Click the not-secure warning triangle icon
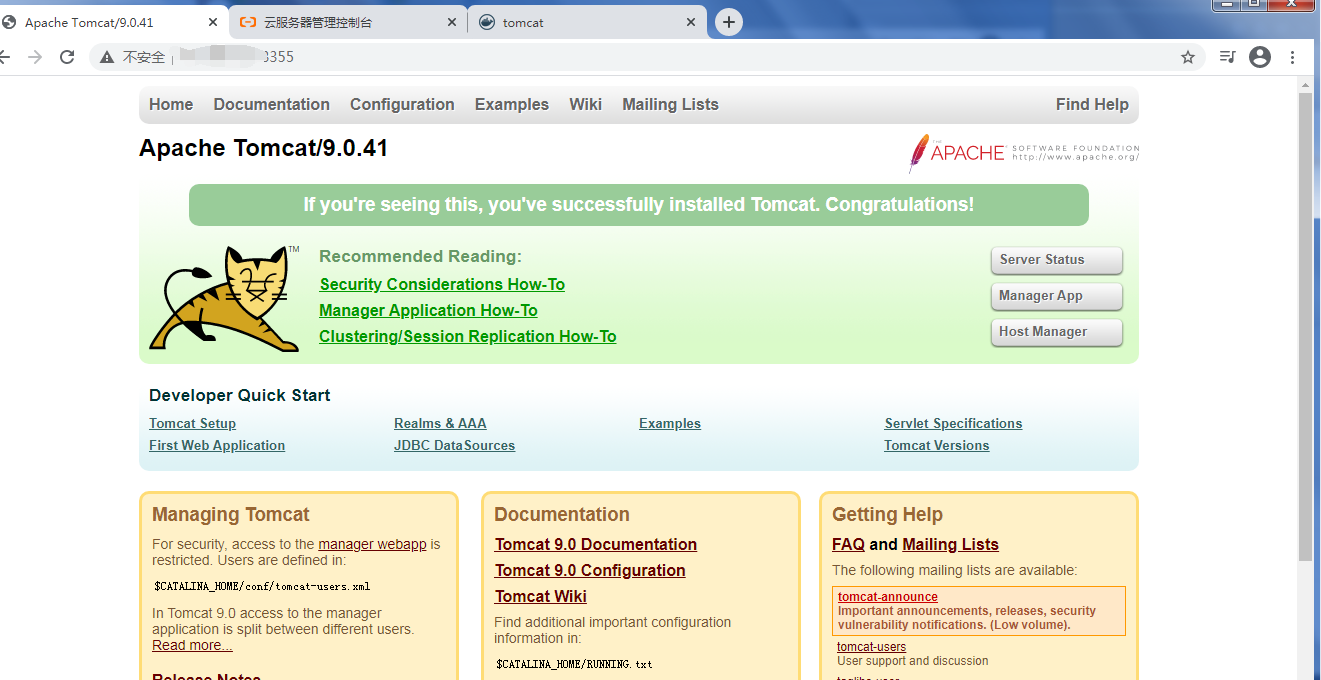1321x680 pixels. point(107,57)
